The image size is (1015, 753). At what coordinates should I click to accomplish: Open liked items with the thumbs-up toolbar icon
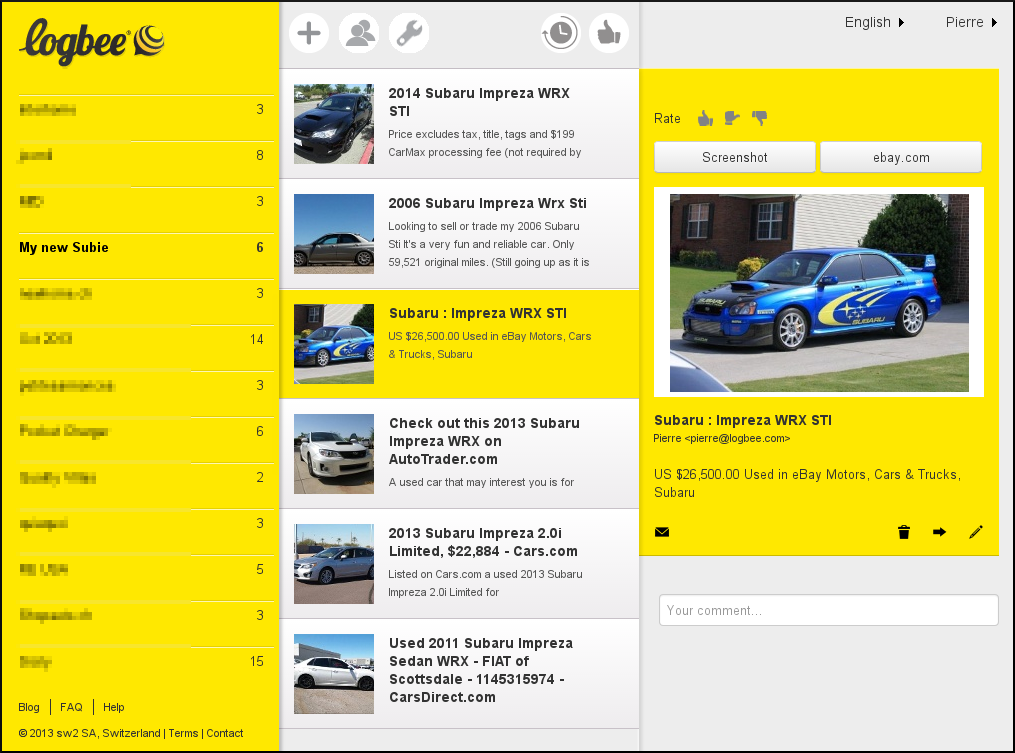pos(609,32)
